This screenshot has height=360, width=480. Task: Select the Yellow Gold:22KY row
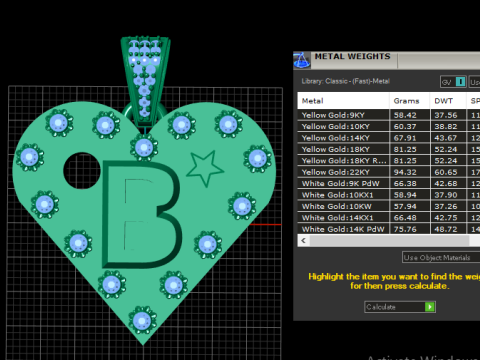(389, 172)
